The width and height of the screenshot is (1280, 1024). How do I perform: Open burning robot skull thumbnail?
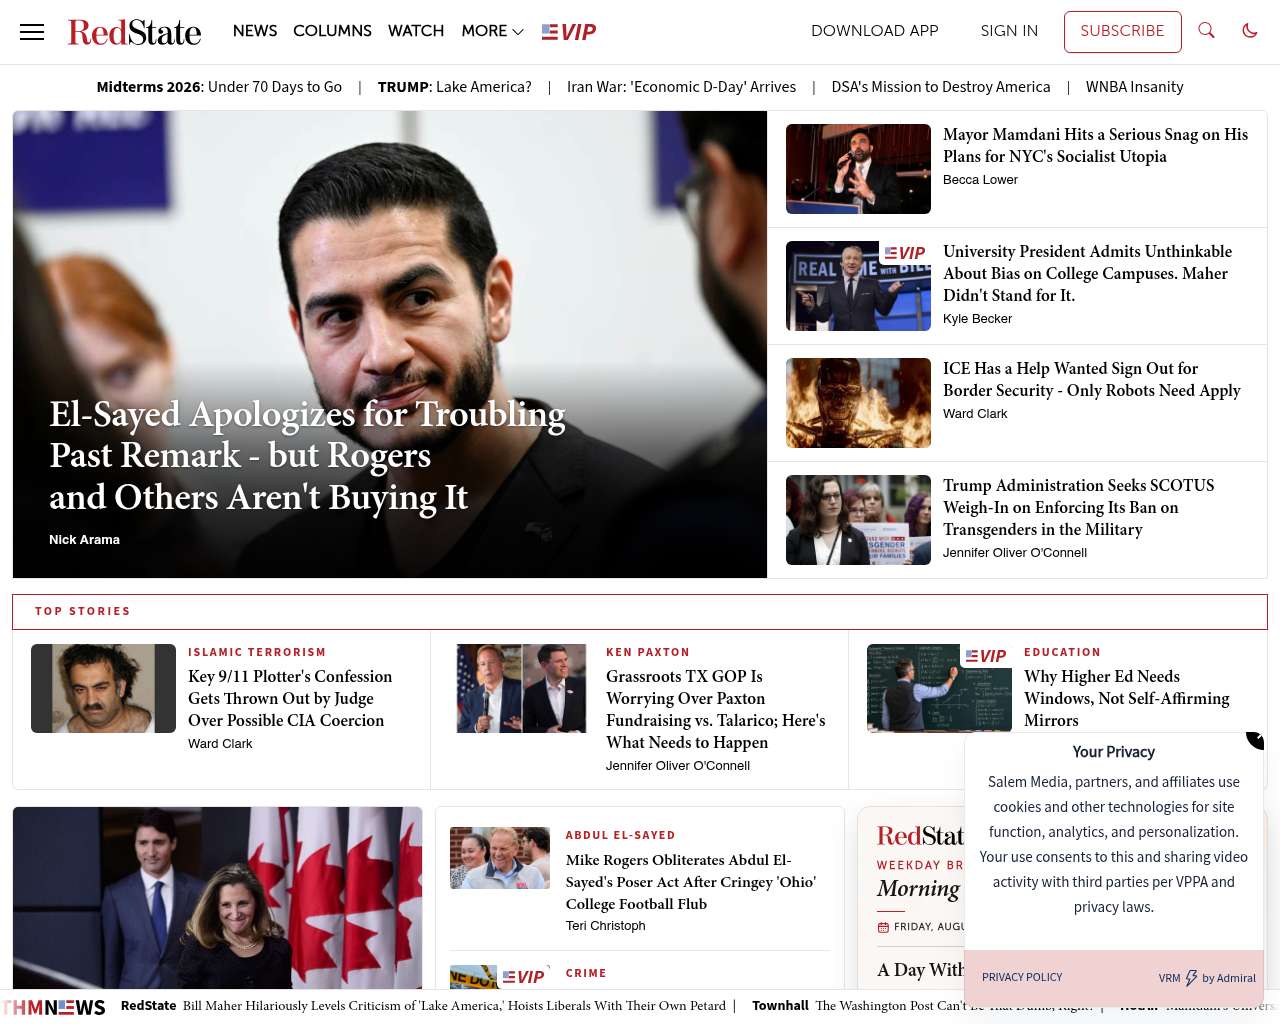point(858,403)
